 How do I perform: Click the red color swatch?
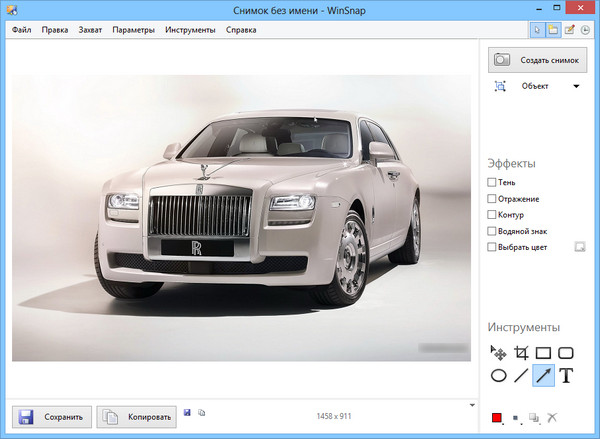(x=496, y=418)
